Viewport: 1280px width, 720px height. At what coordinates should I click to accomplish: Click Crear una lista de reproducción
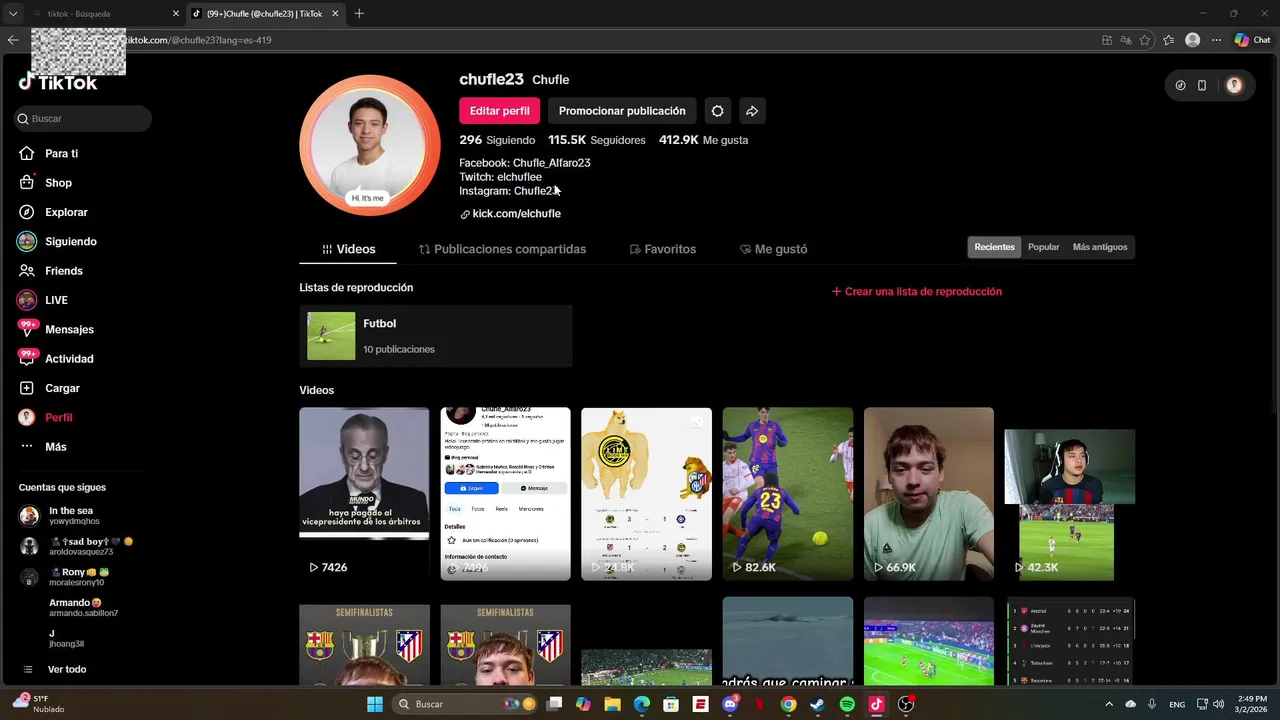click(x=916, y=292)
